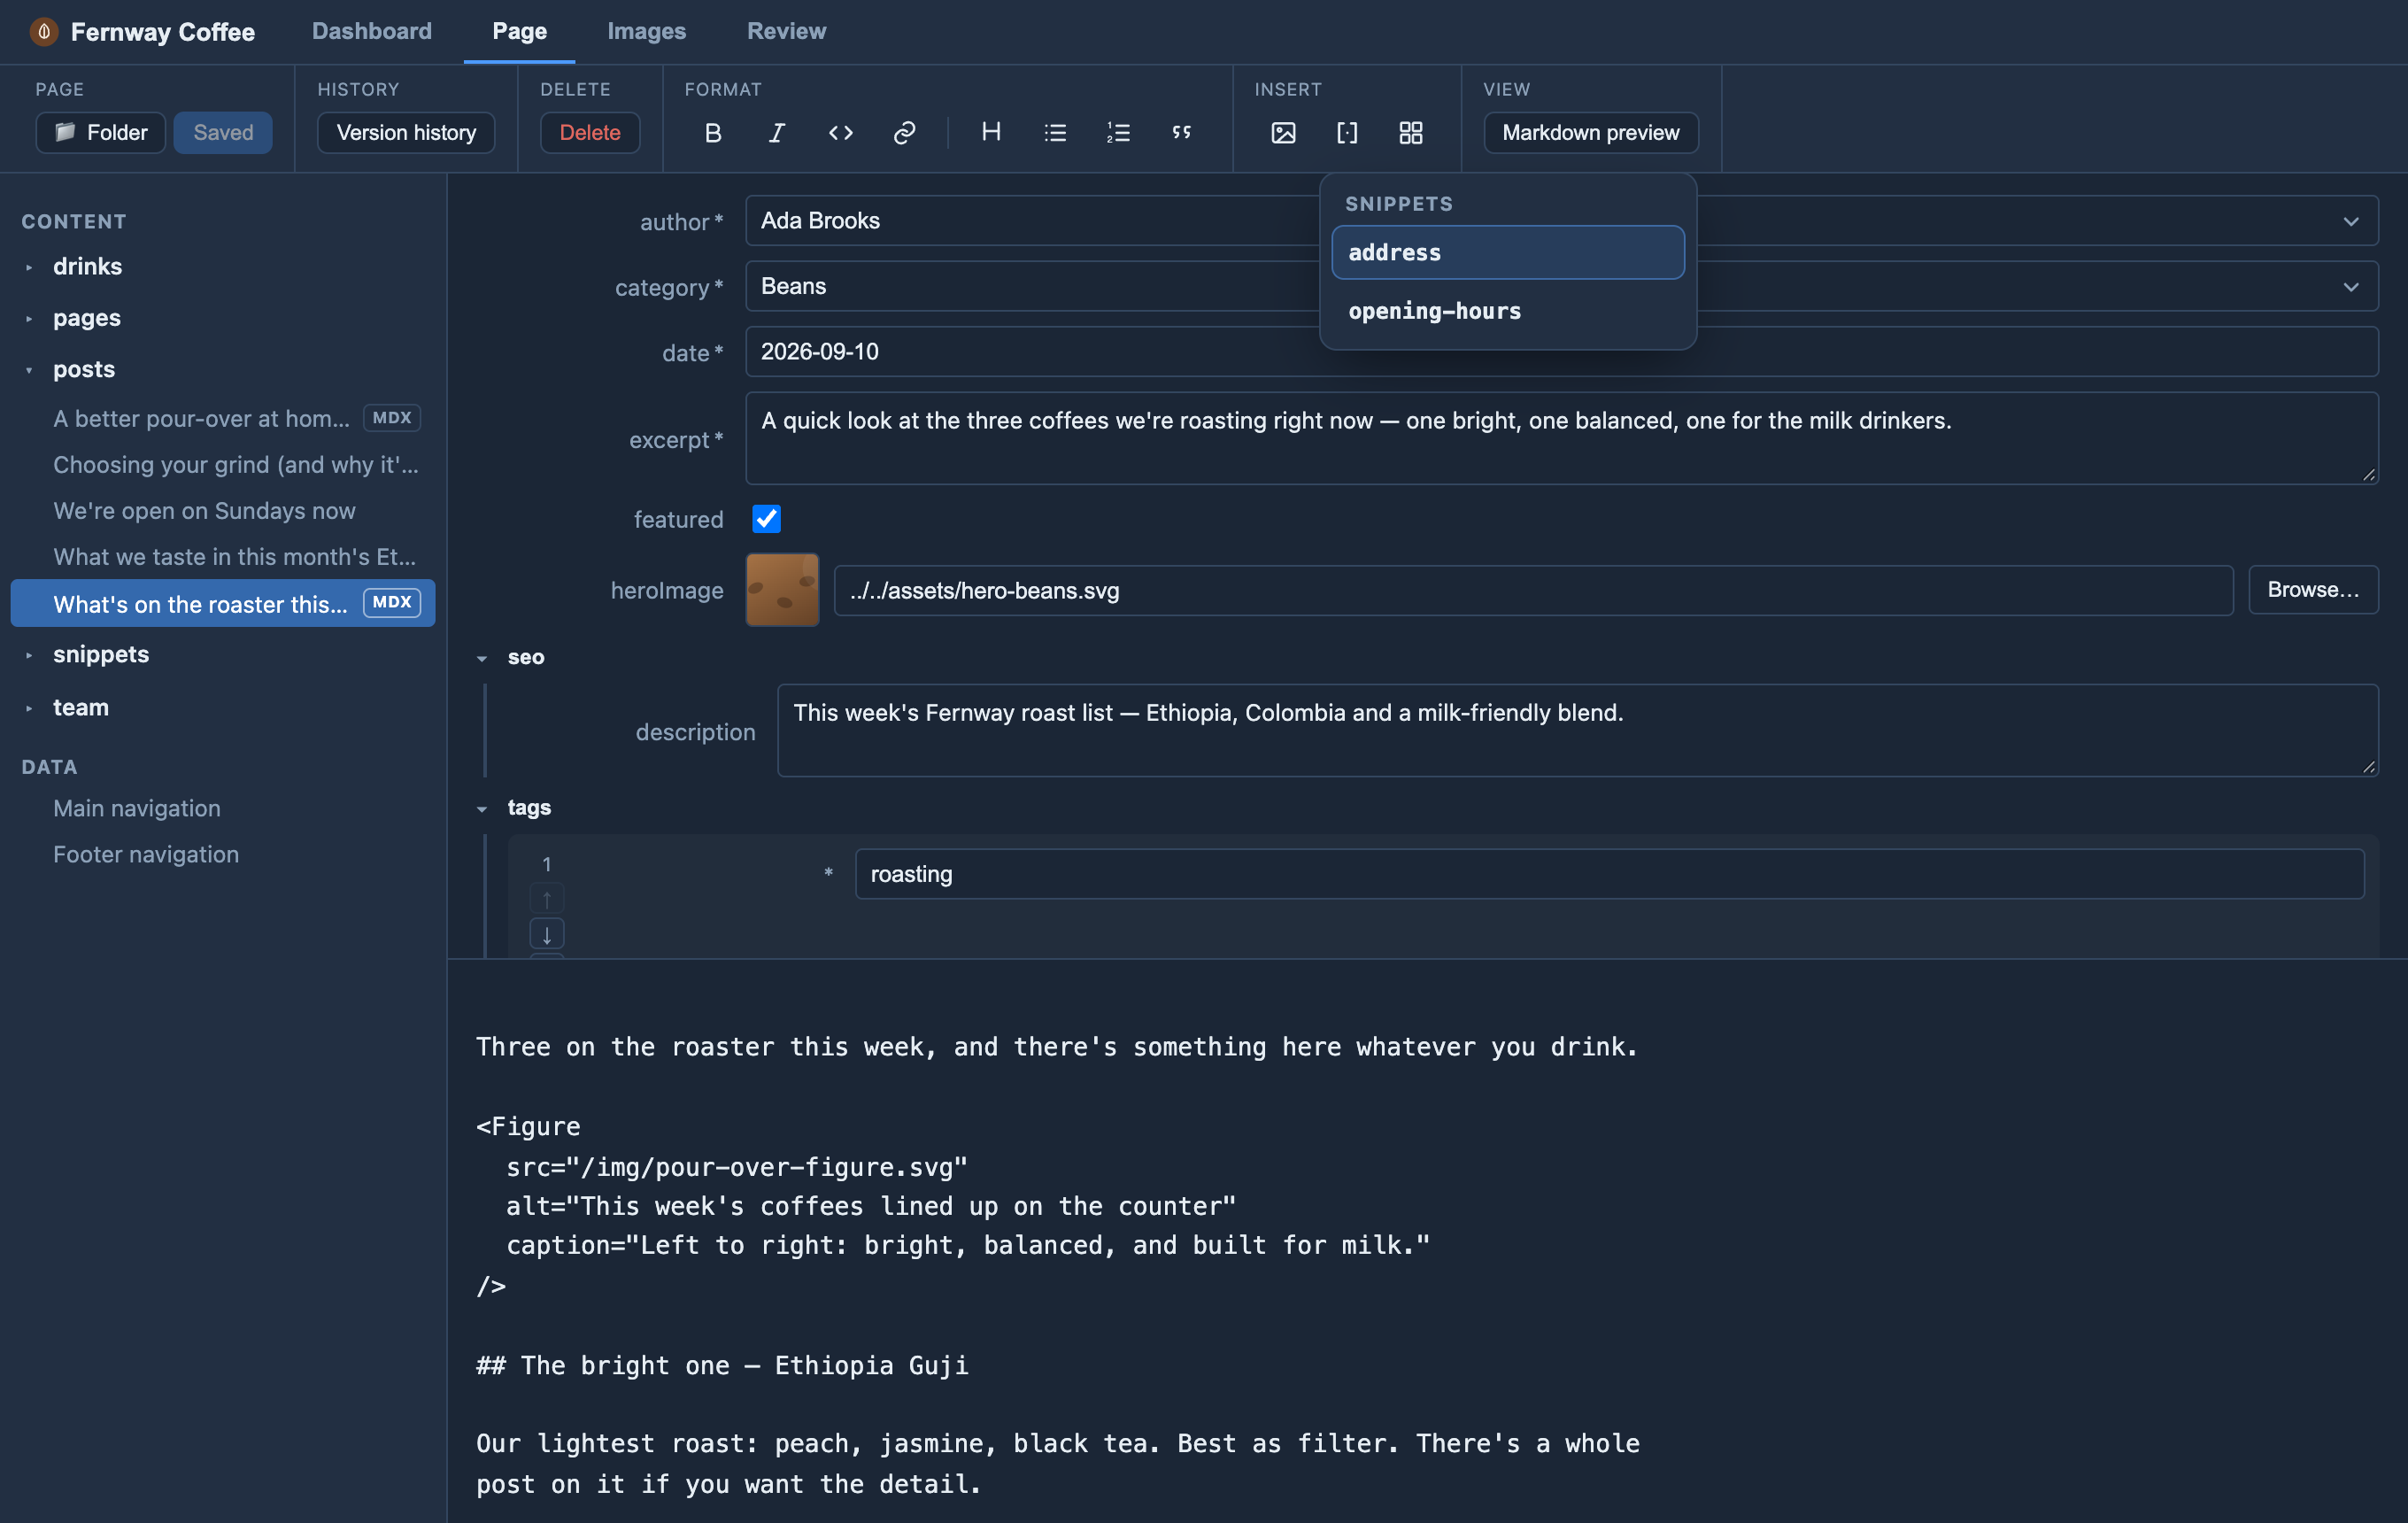Go to the Review tab
This screenshot has height=1523, width=2408.
pos(786,31)
